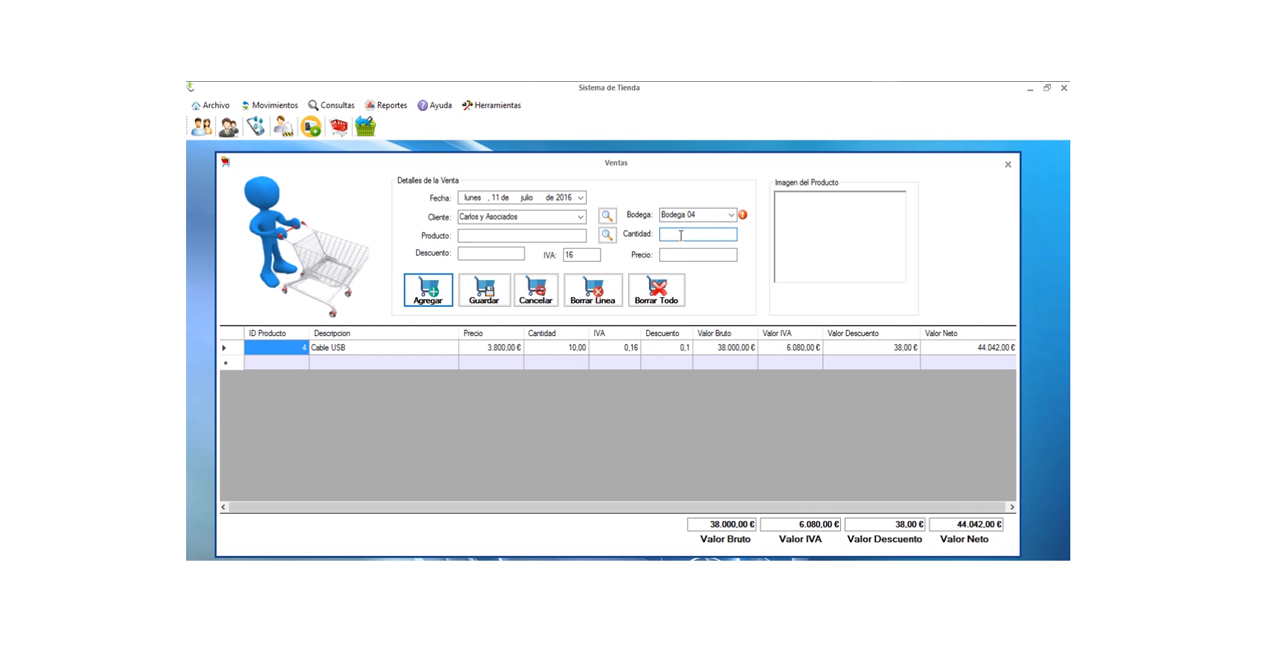Image resolution: width=1284 pixels, height=661 pixels.
Task: Click the magnifier search icon beside Producto
Action: click(x=607, y=235)
